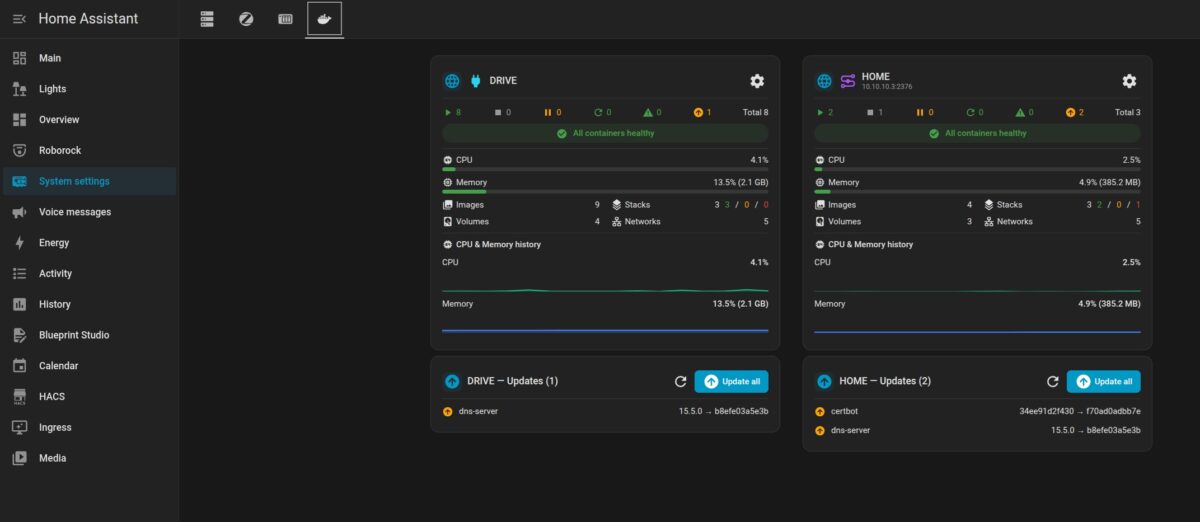Show paused containers count on DRIVE
This screenshot has height=522, width=1200.
[x=553, y=112]
